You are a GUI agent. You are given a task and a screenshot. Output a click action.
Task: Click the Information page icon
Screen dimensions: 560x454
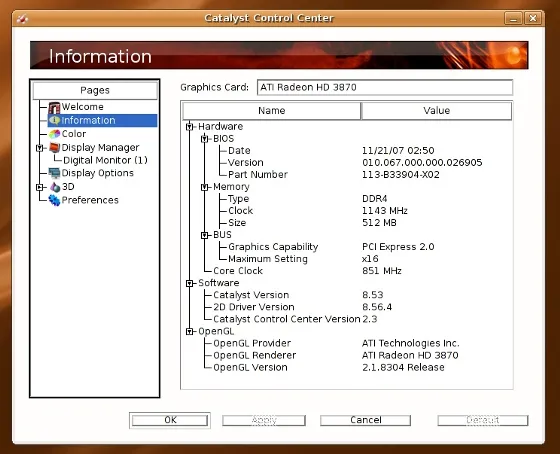[54, 120]
